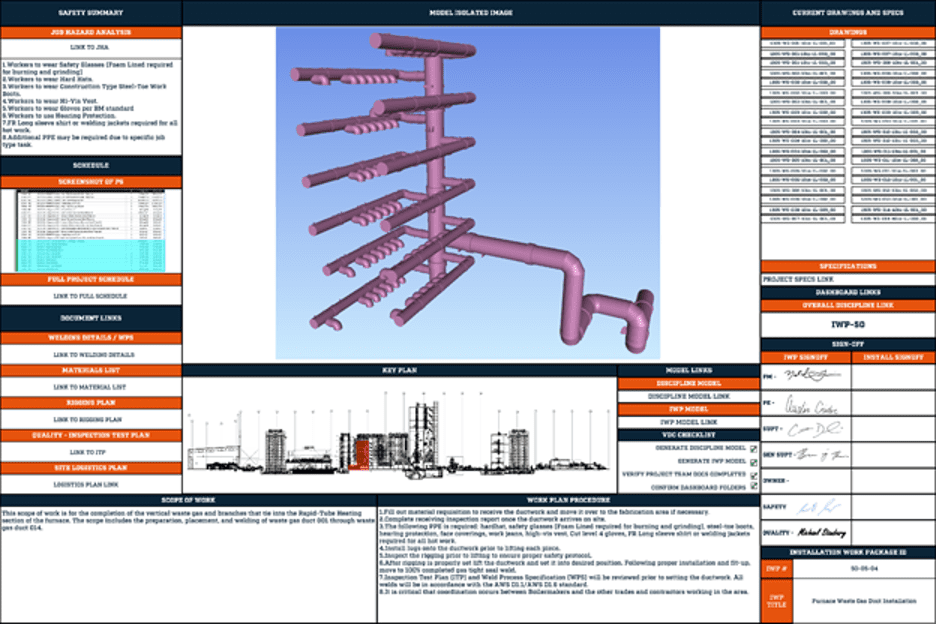
Task: Select the IWP Model orange header
Action: pos(689,410)
